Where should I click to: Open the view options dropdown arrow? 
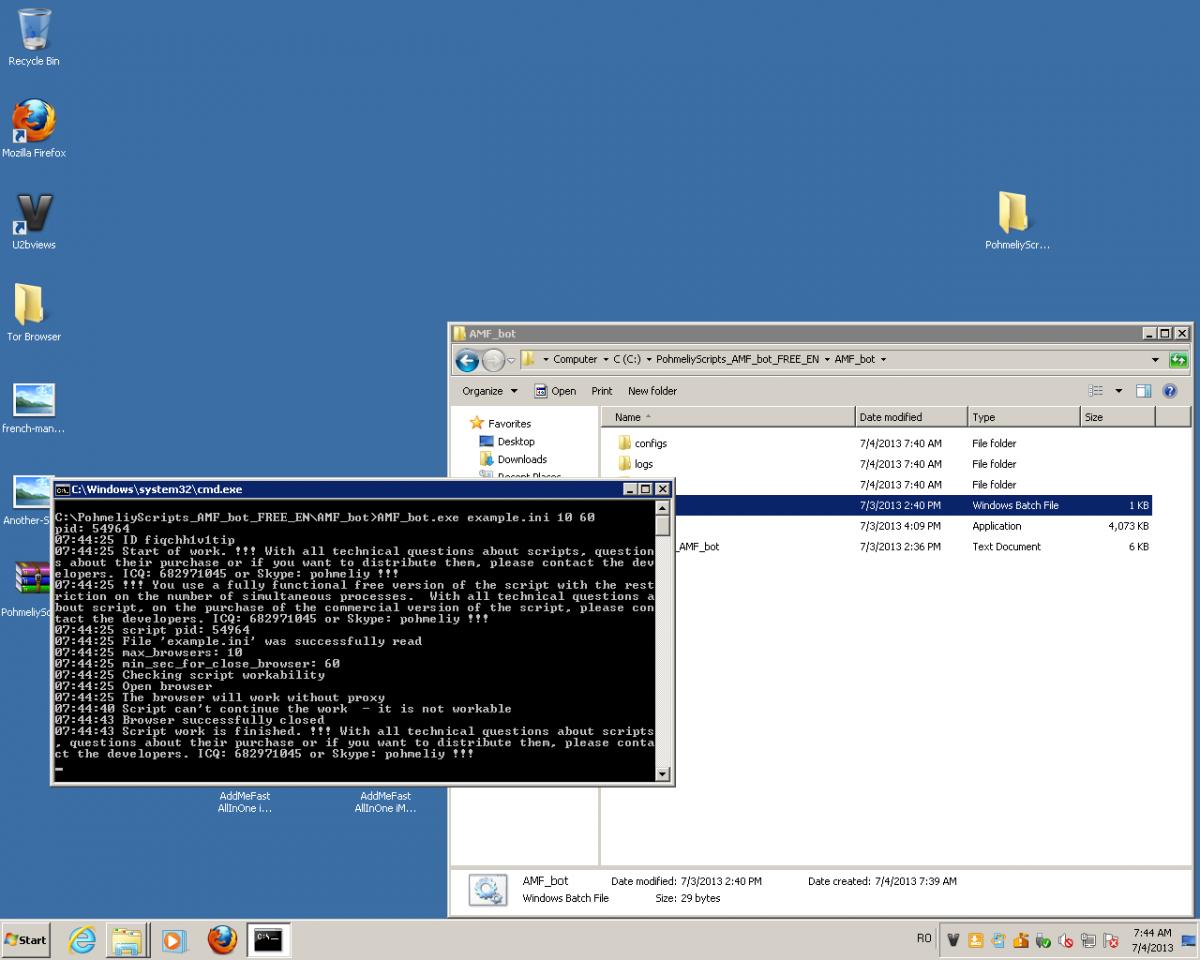(1119, 391)
